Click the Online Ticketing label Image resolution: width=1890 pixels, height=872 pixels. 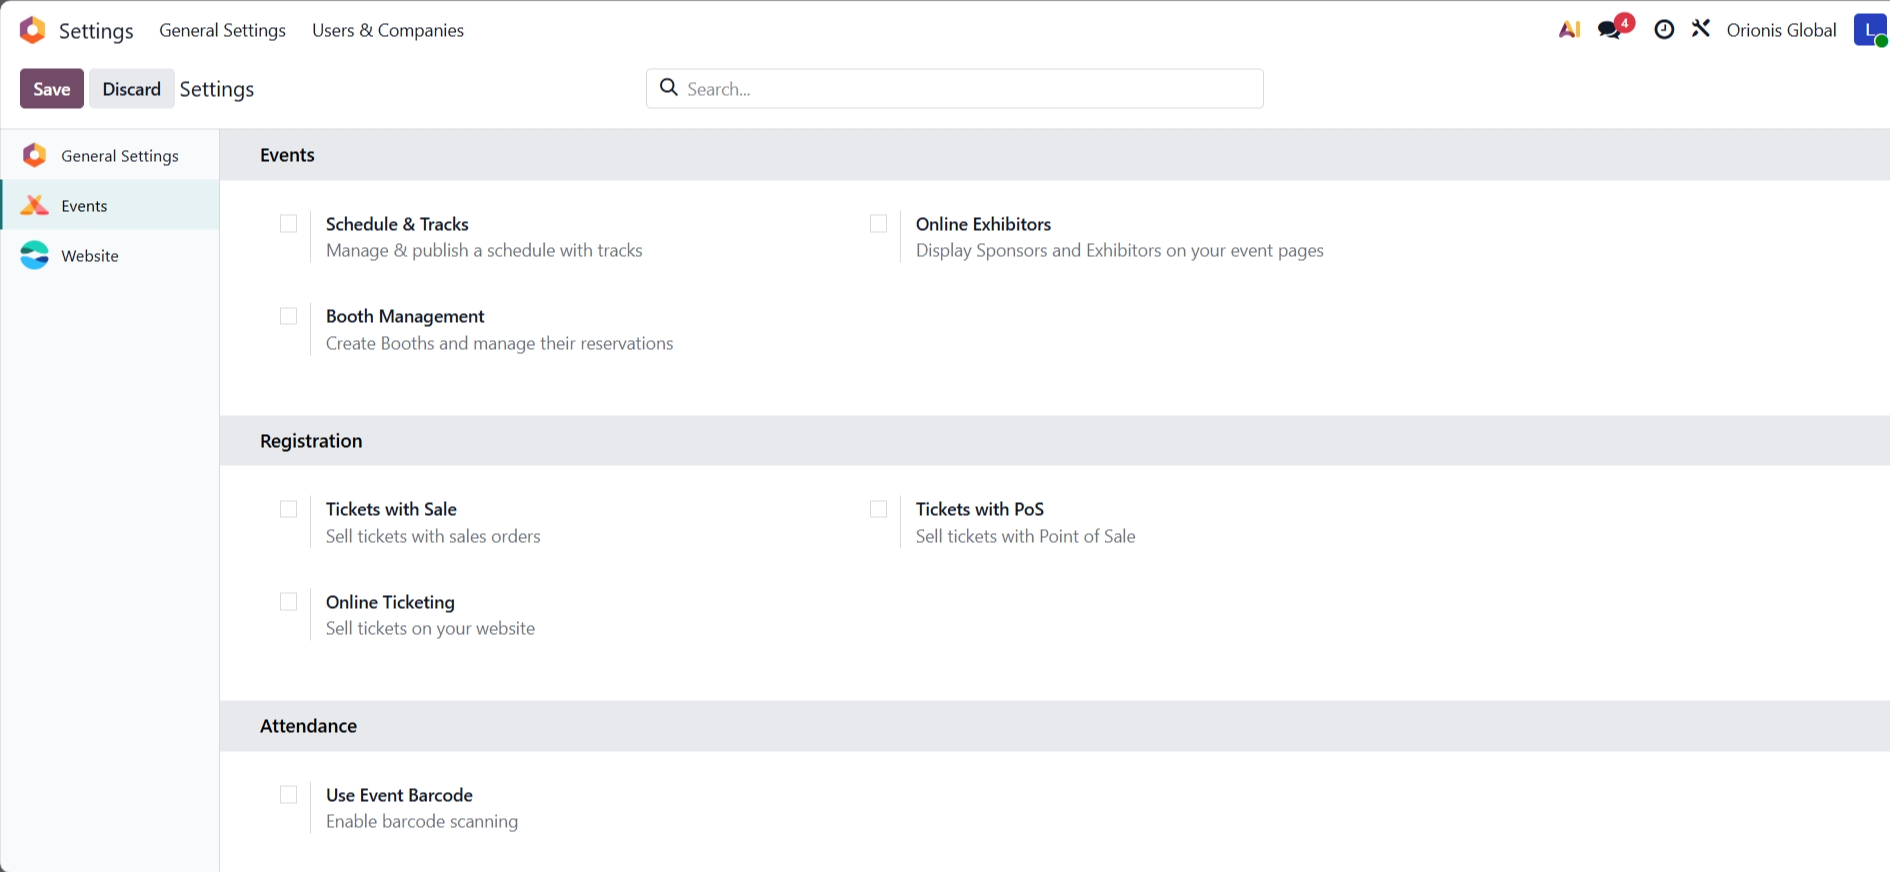point(390,602)
